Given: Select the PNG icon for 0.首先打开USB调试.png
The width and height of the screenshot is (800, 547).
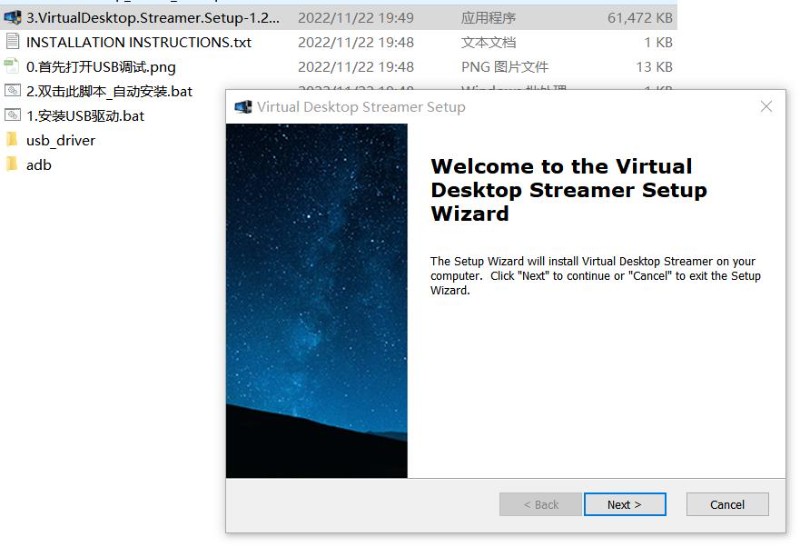Looking at the screenshot, I should click(x=12, y=66).
